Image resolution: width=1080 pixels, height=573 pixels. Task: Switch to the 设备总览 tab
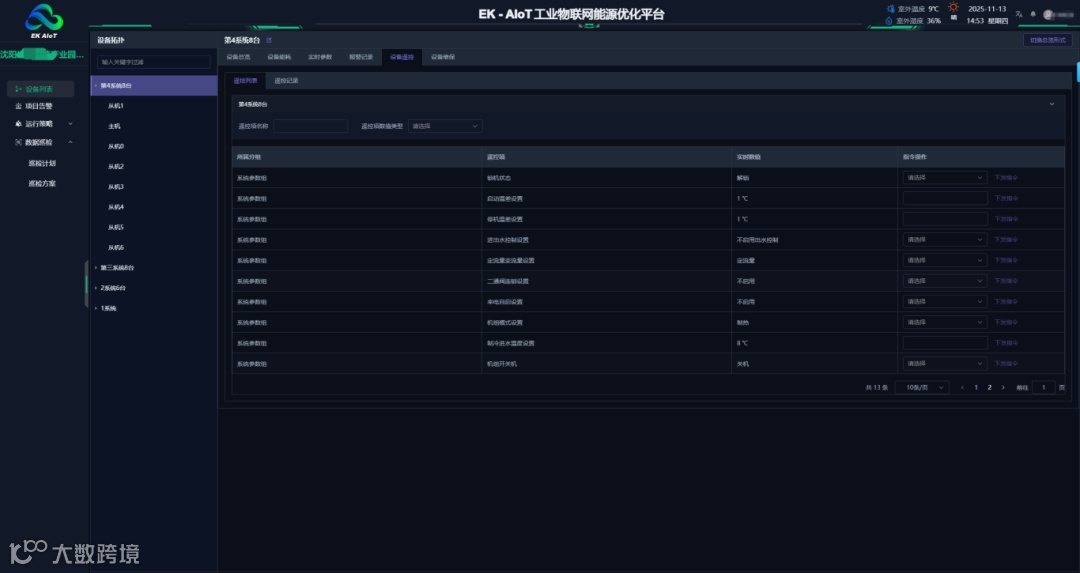pyautogui.click(x=238, y=57)
